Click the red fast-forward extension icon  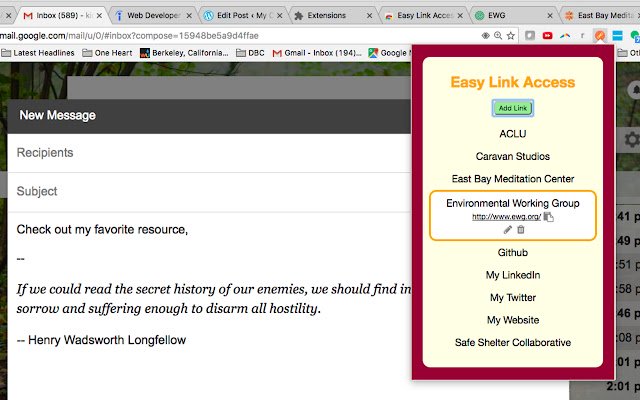(x=547, y=36)
